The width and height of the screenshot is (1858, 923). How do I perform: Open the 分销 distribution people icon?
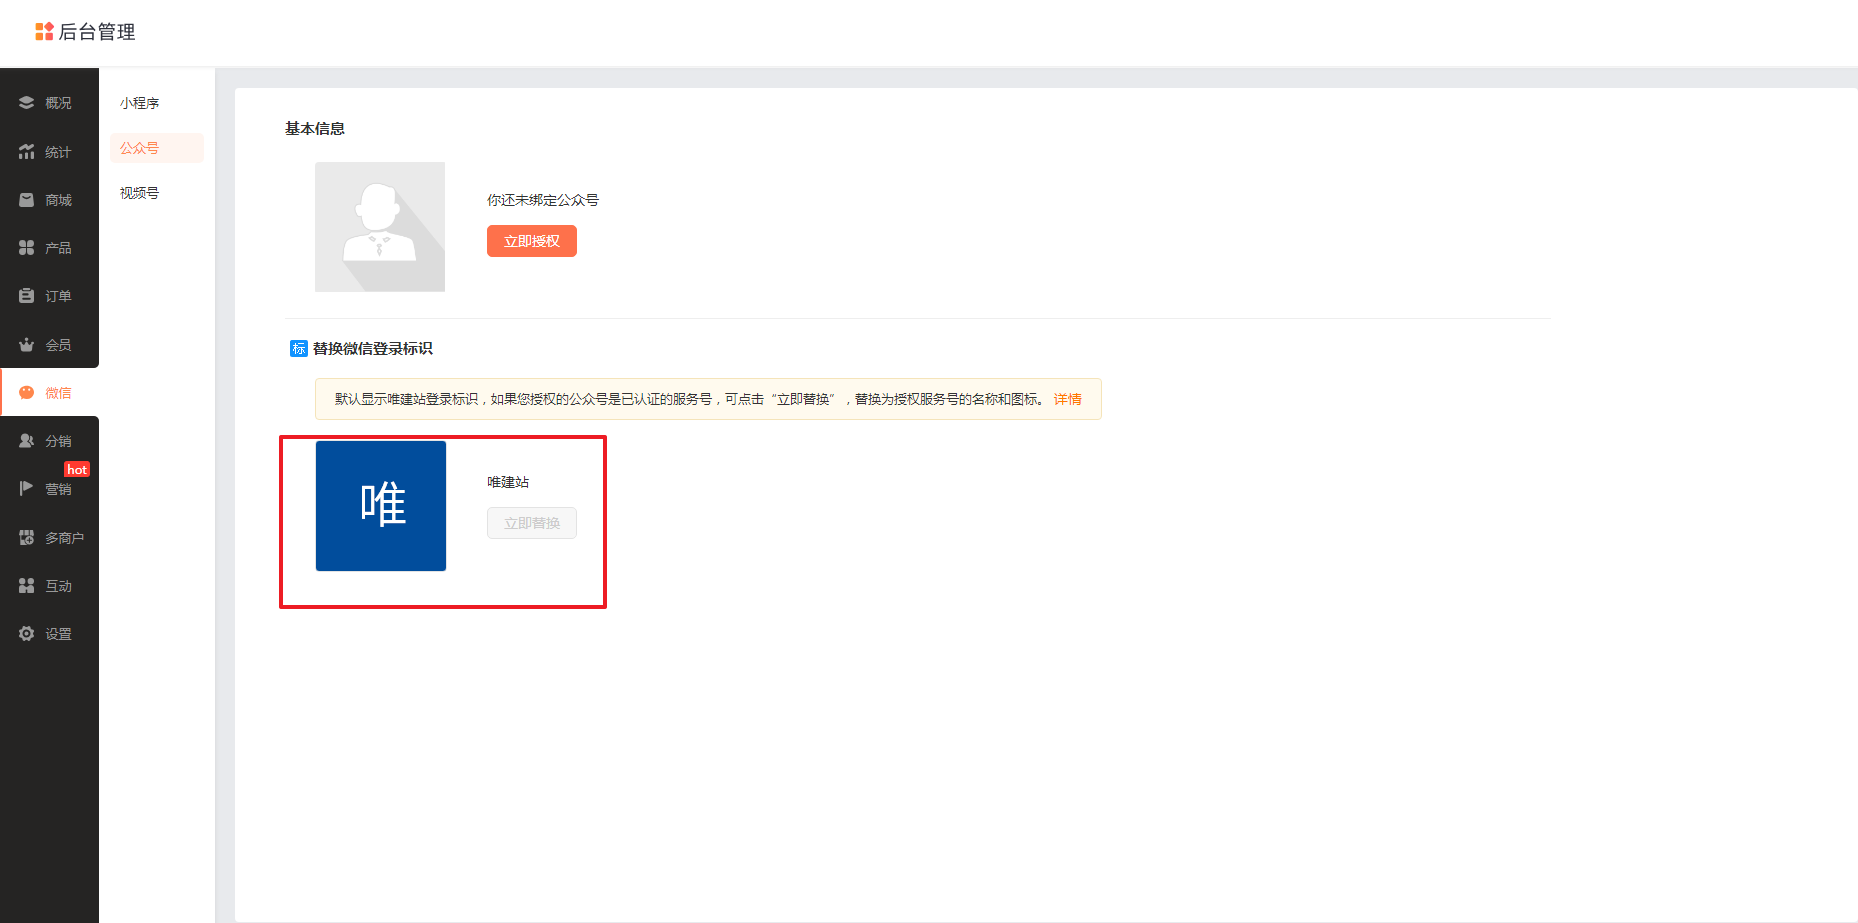pos(27,441)
